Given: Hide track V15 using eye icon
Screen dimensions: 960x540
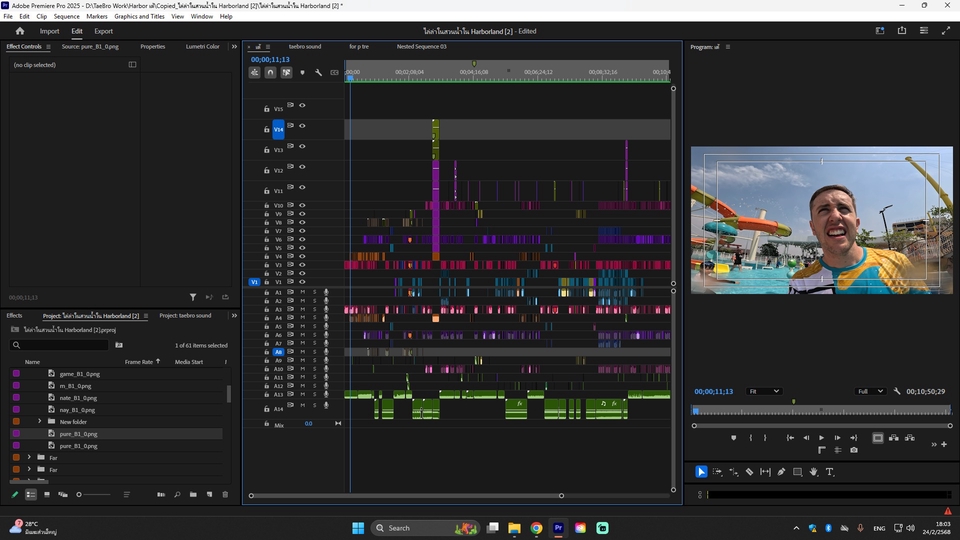Looking at the screenshot, I should [302, 105].
